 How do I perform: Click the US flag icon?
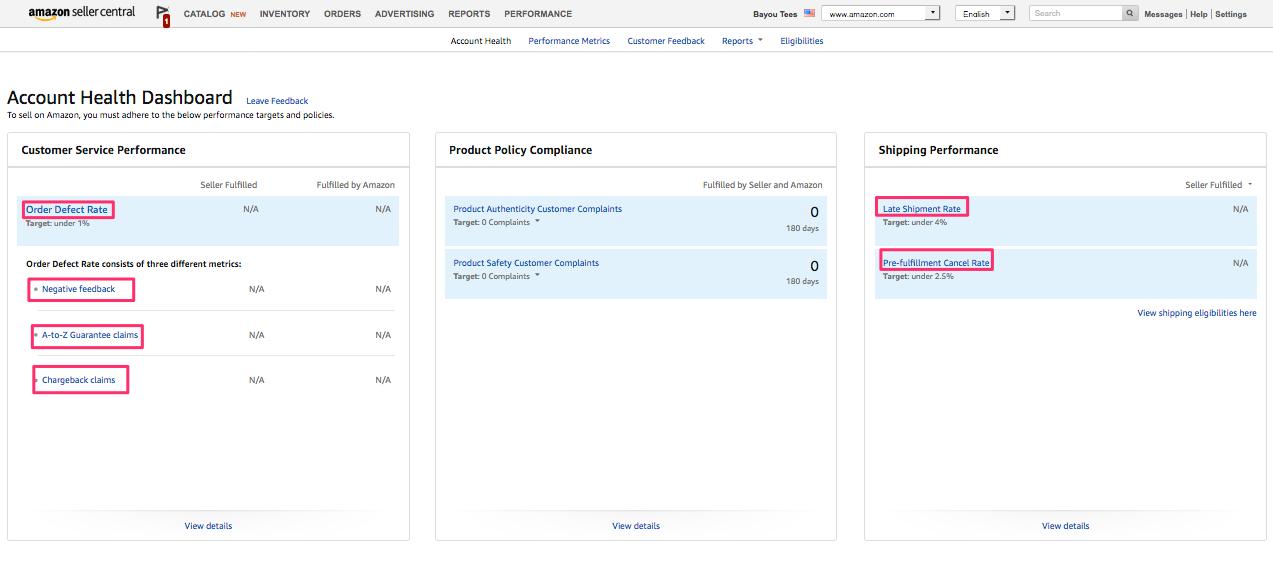tap(810, 14)
